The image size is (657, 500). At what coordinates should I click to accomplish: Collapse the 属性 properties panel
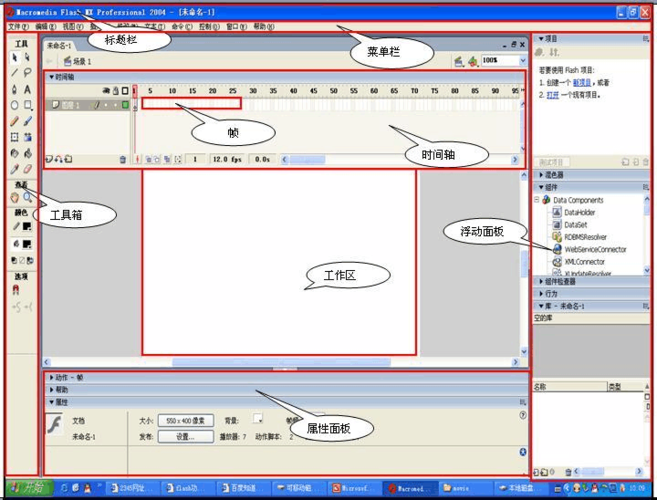52,402
